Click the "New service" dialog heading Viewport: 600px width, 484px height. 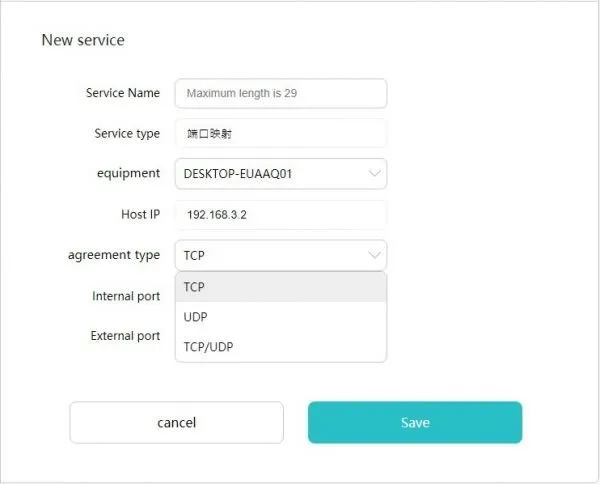coord(83,40)
